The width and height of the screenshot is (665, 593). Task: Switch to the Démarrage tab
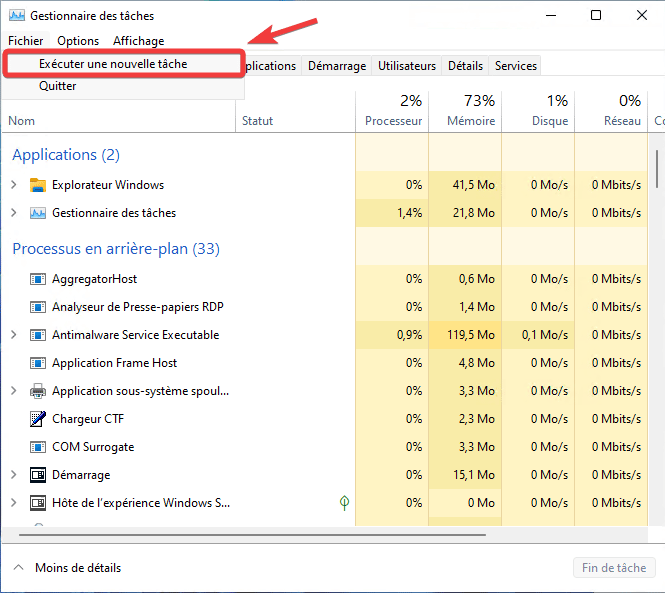click(x=337, y=66)
